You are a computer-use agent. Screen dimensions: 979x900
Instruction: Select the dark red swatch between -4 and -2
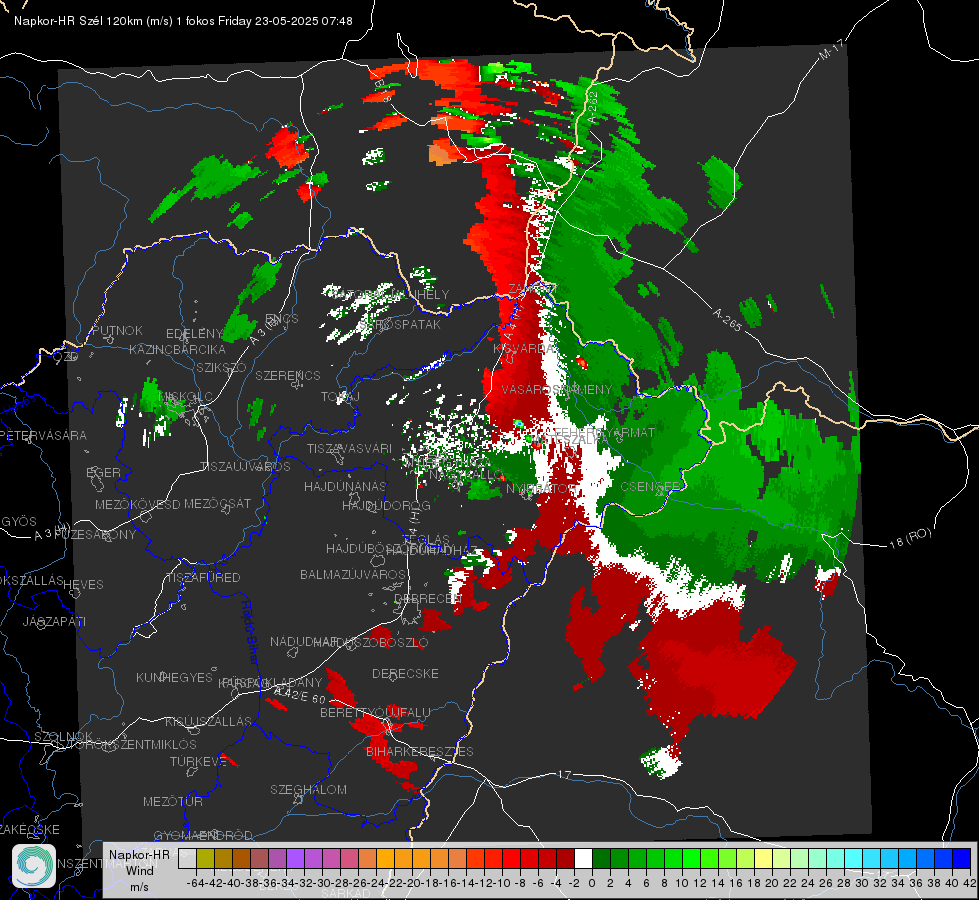pos(565,858)
